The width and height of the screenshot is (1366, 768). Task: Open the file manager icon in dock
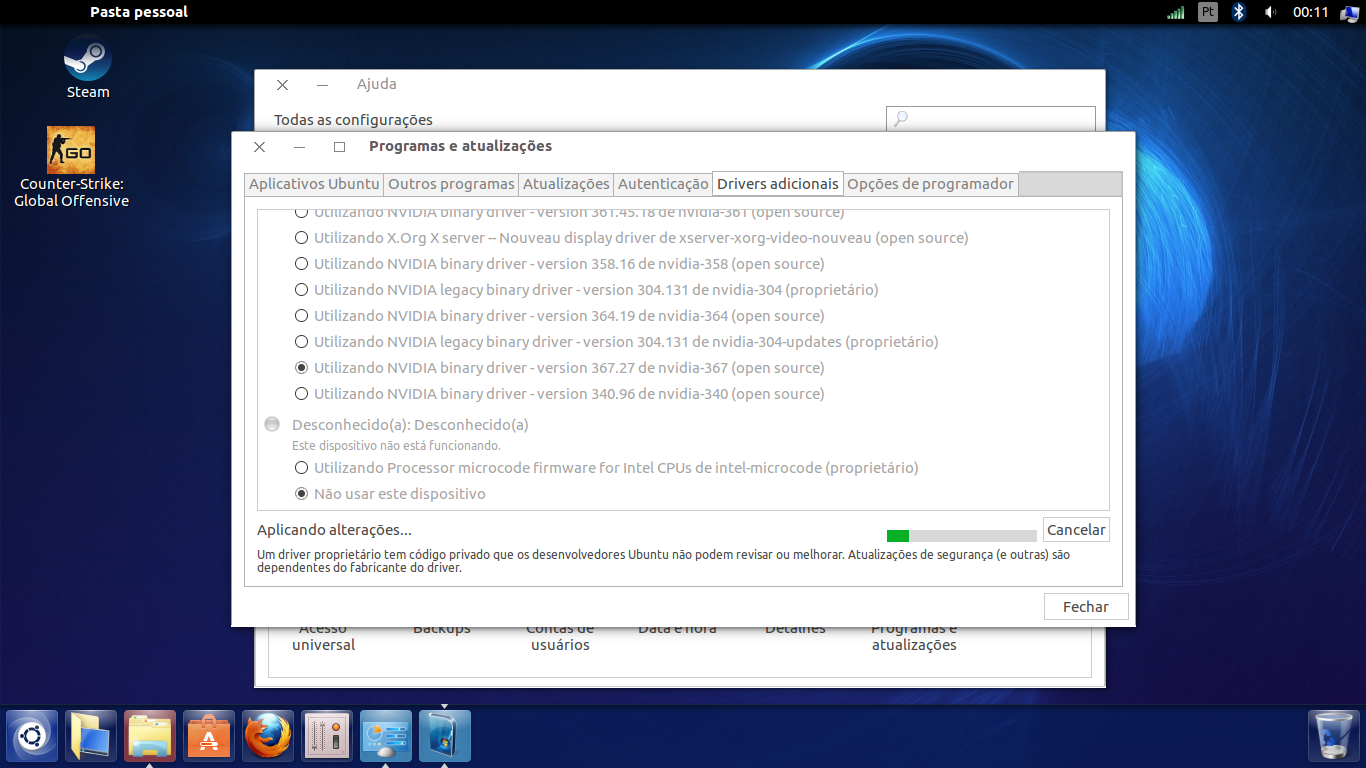[x=150, y=736]
